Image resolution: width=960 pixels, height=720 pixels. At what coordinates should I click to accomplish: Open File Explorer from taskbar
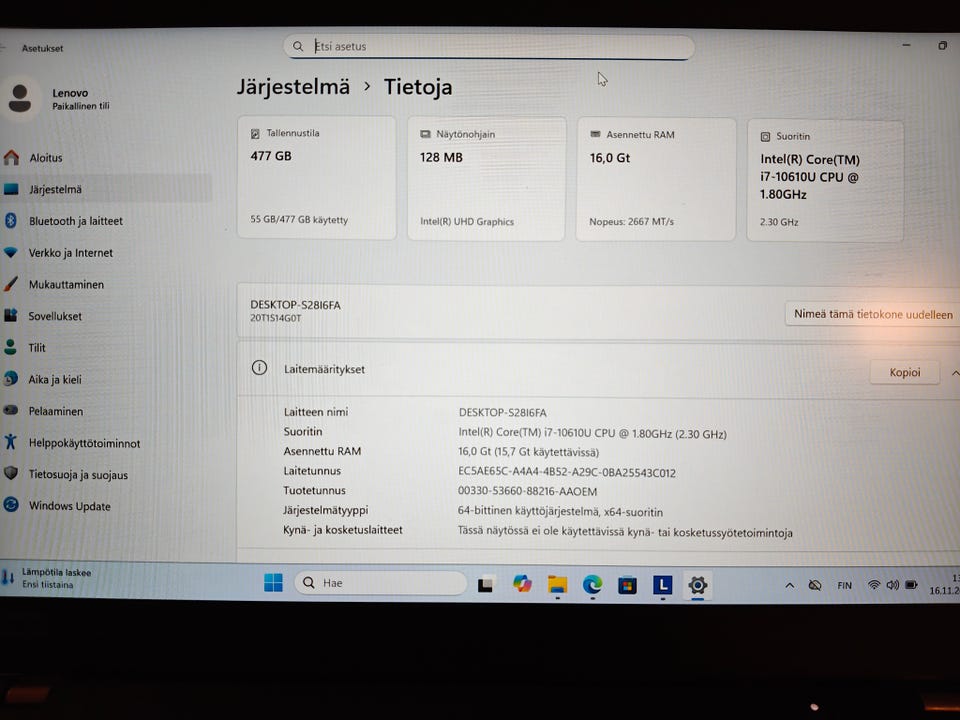click(557, 585)
